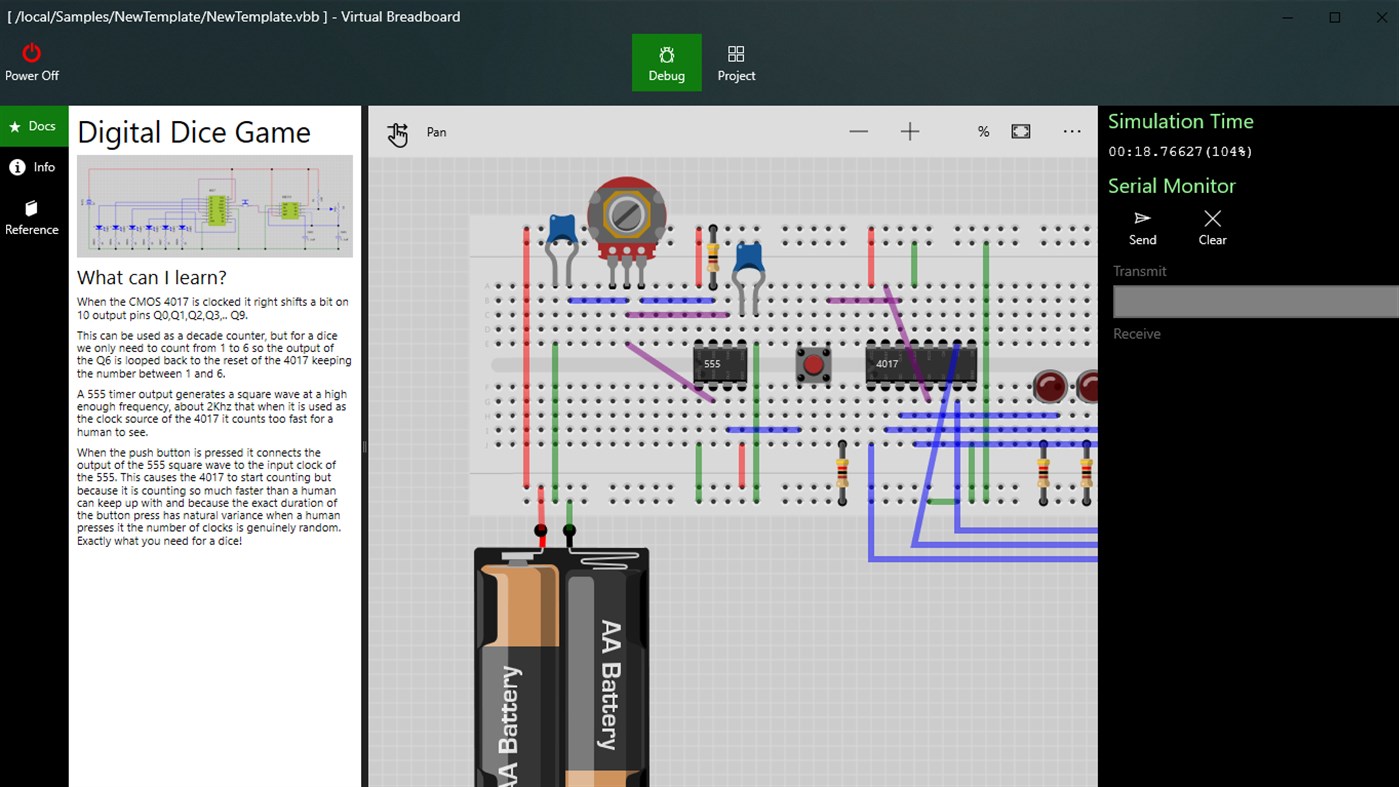The height and width of the screenshot is (787, 1399).
Task: Zoom in on the breadboard
Action: (909, 130)
